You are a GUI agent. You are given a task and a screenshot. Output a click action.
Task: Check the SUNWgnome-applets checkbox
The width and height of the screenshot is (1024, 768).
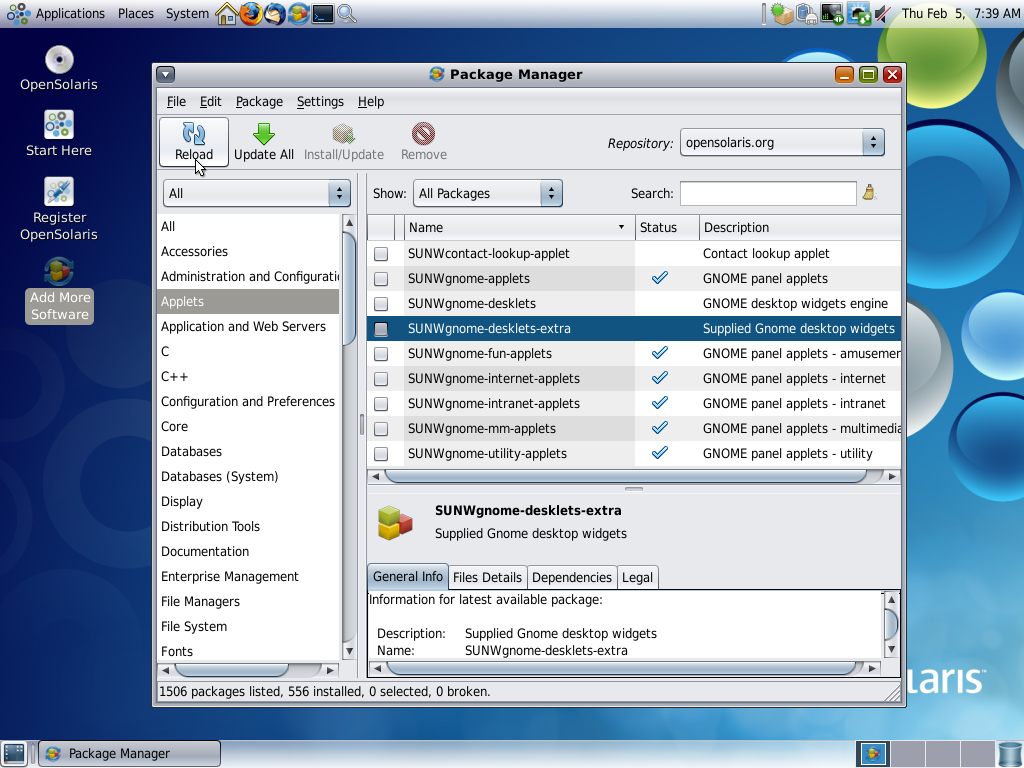(x=381, y=279)
